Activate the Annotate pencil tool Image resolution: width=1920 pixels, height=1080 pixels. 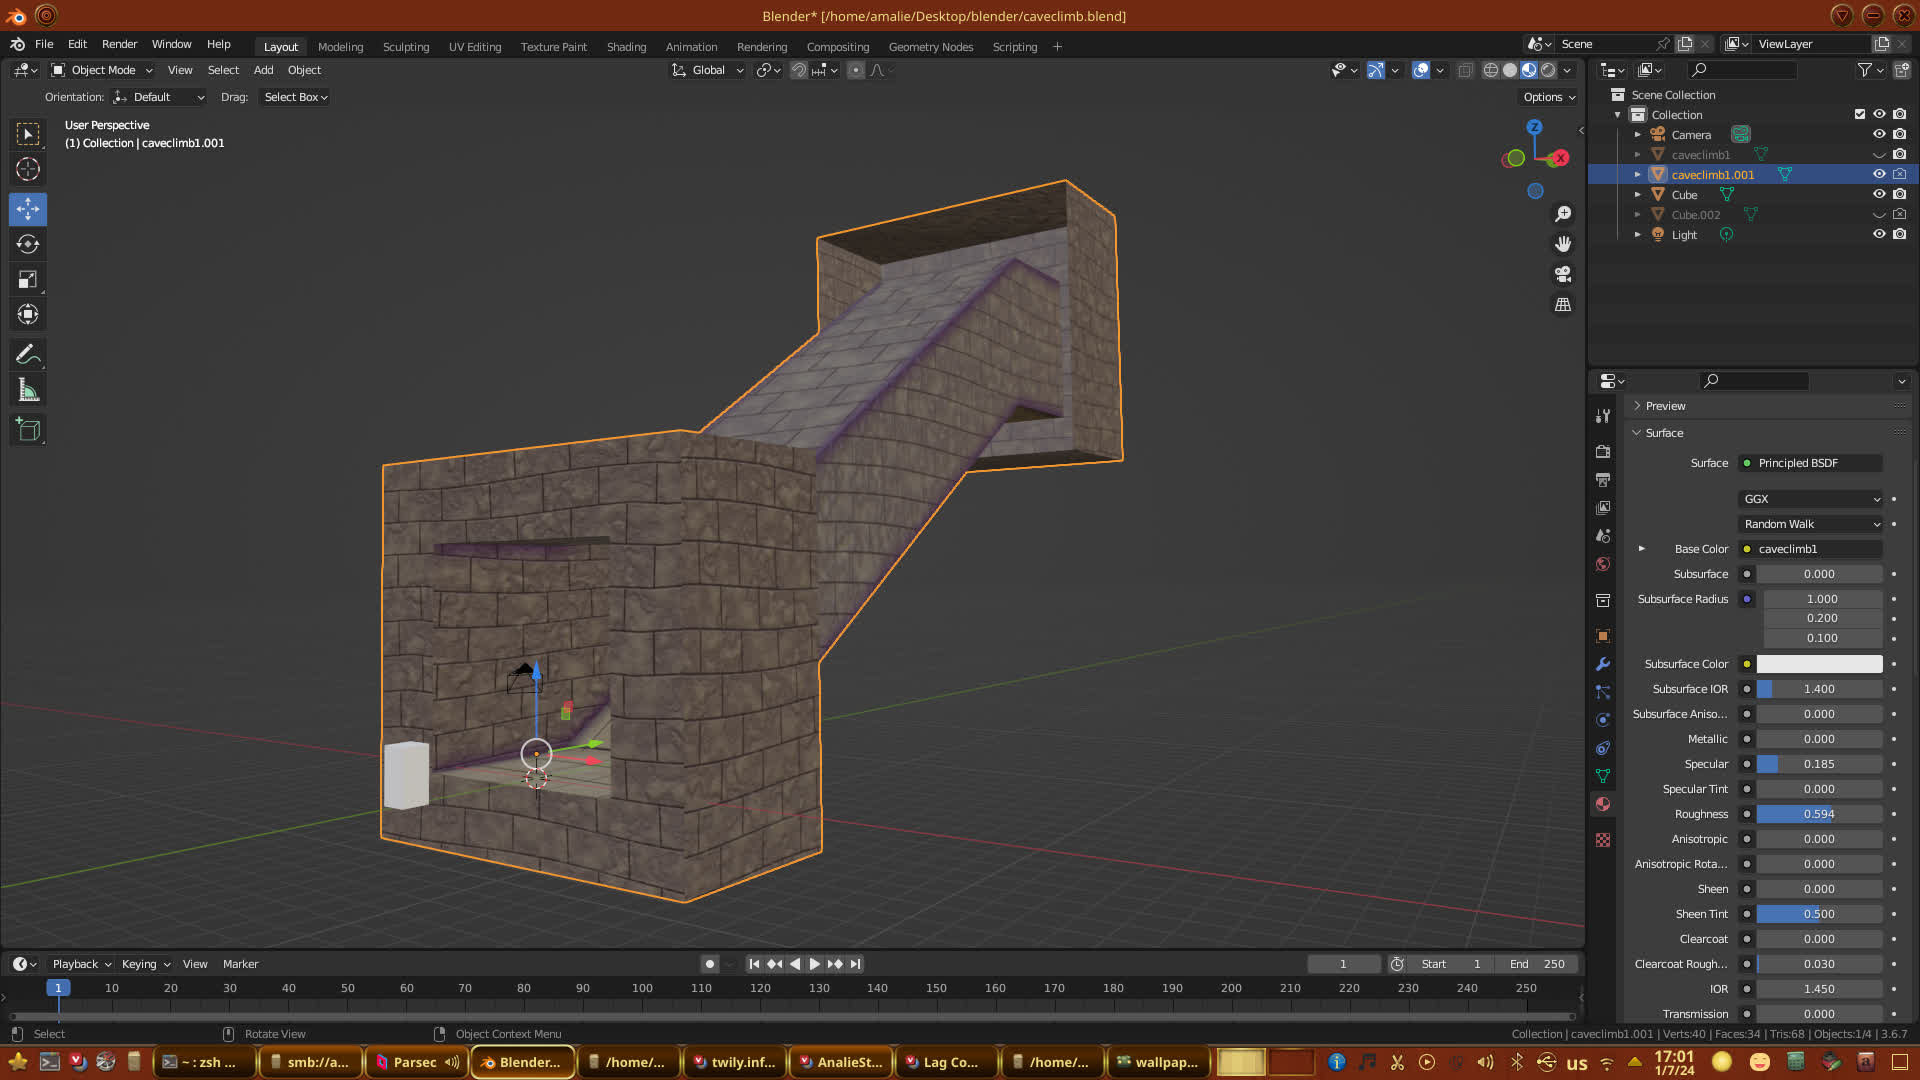[28, 355]
